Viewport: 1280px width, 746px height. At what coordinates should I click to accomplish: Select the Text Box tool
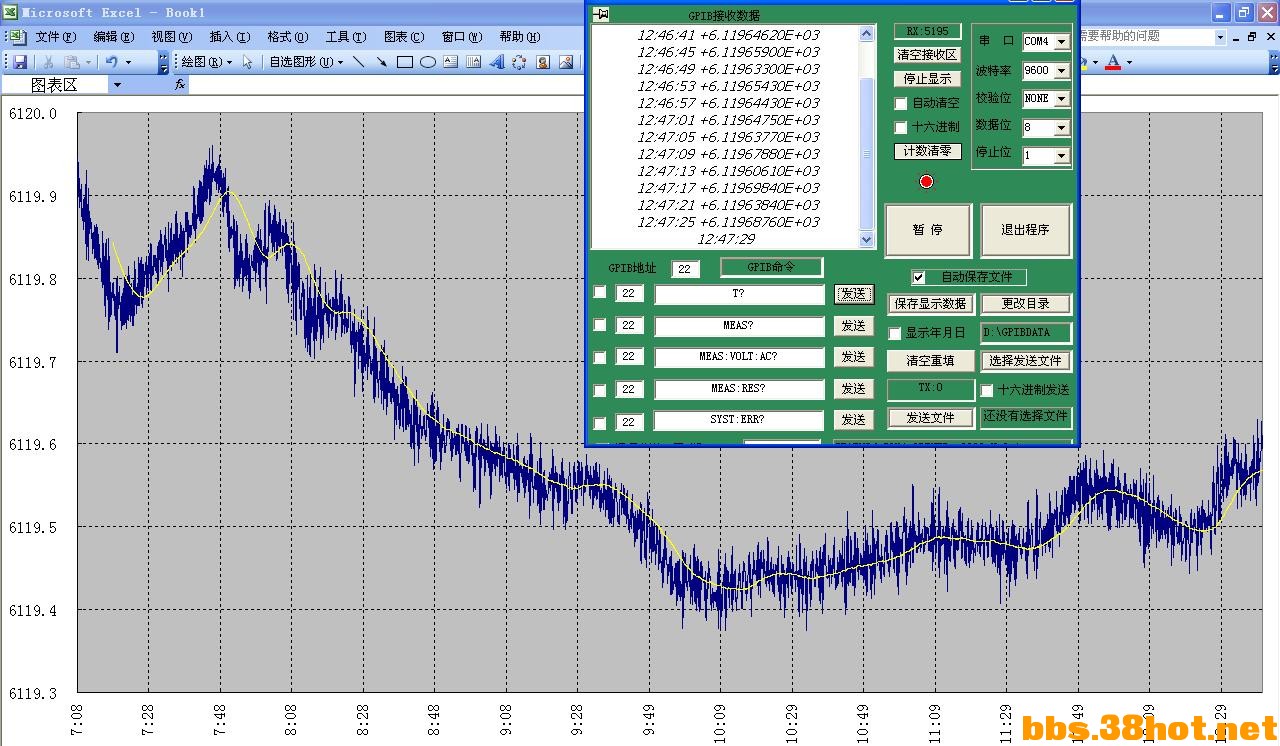coord(450,62)
